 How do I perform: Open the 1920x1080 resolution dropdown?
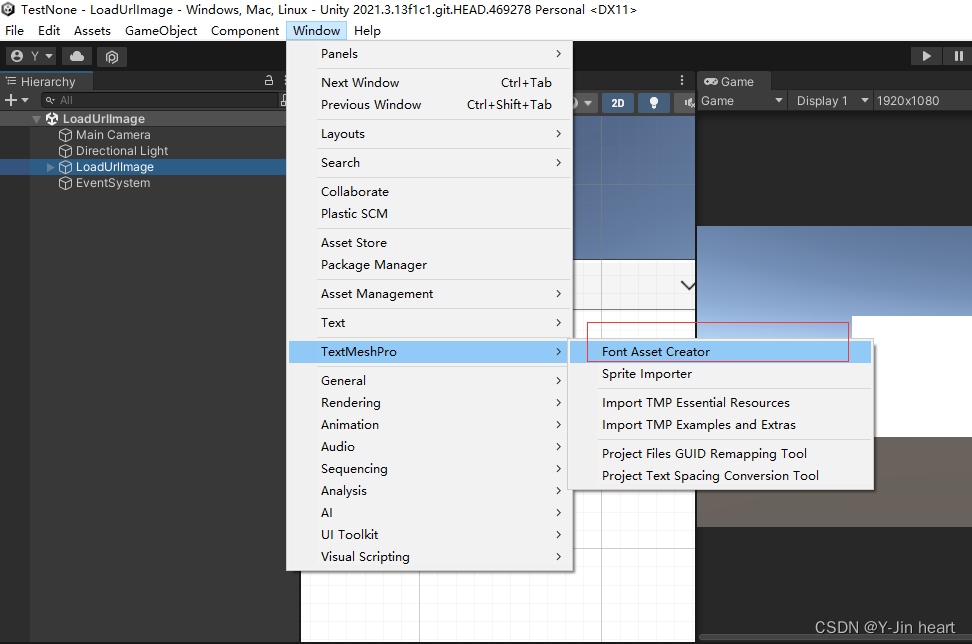tap(921, 100)
